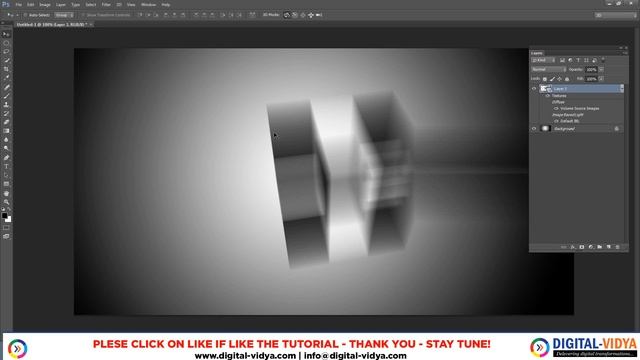640x360 pixels.
Task: Select the Move tool
Action: [6, 34]
